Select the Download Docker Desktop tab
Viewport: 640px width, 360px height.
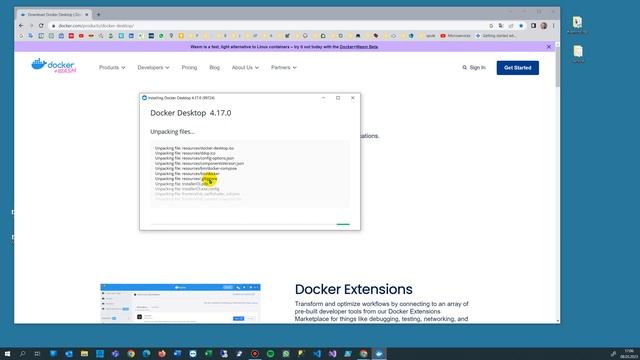[x=54, y=15]
